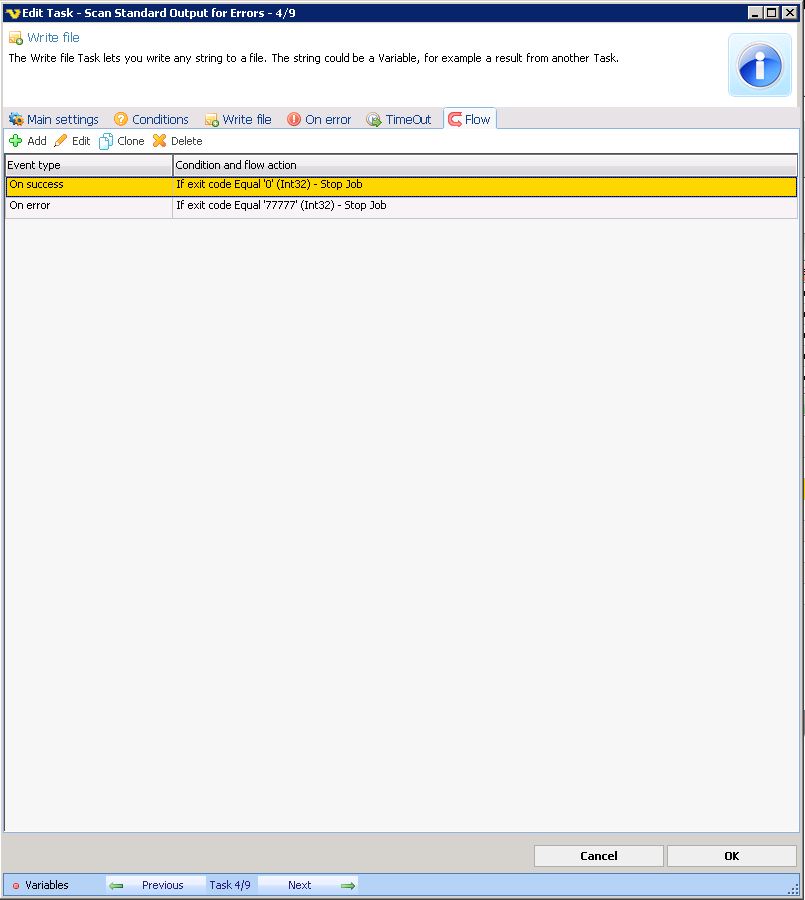This screenshot has height=900, width=805.
Task: Click the orange X Delete icon
Action: [x=159, y=141]
